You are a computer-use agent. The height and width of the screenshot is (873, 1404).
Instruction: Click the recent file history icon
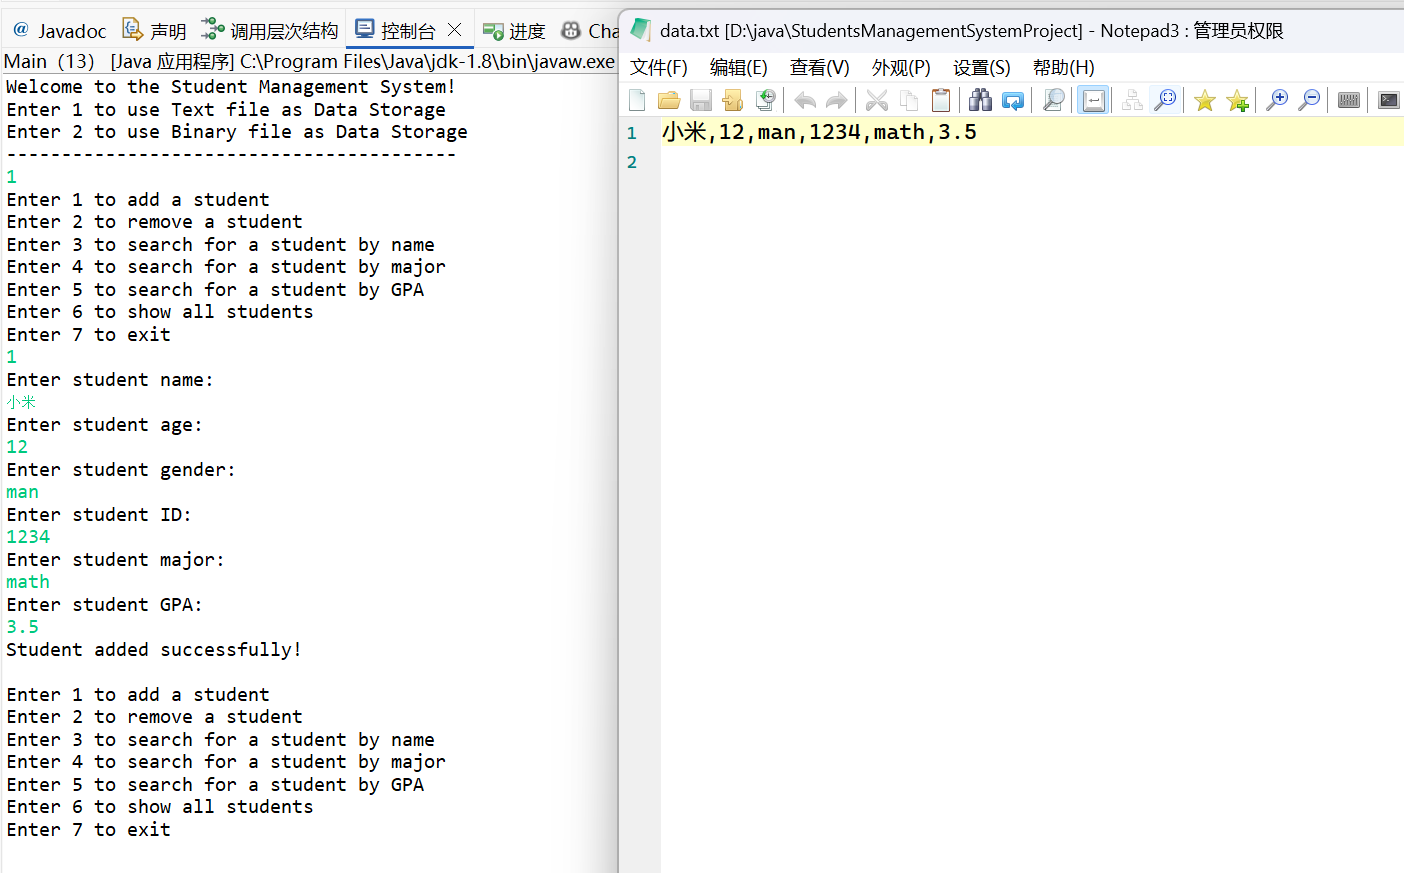tap(765, 100)
